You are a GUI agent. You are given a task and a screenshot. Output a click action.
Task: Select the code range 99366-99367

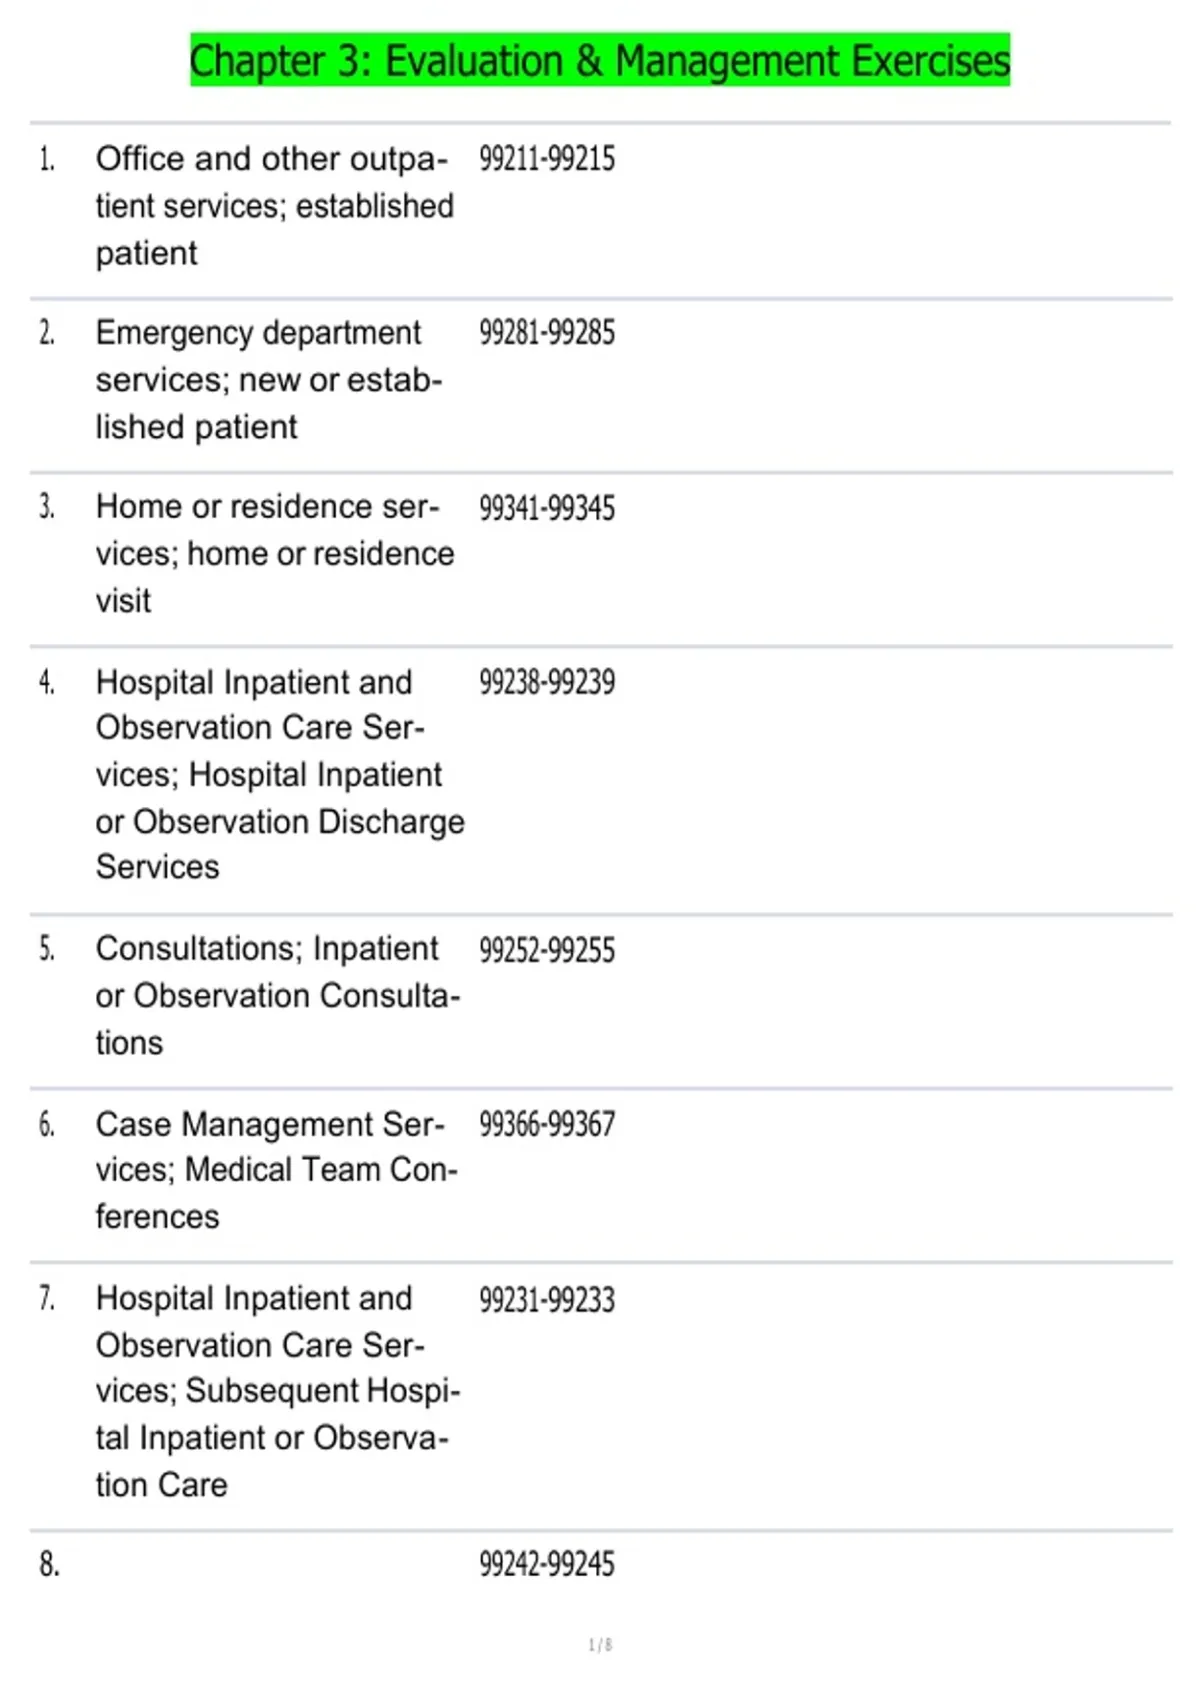pos(546,1124)
